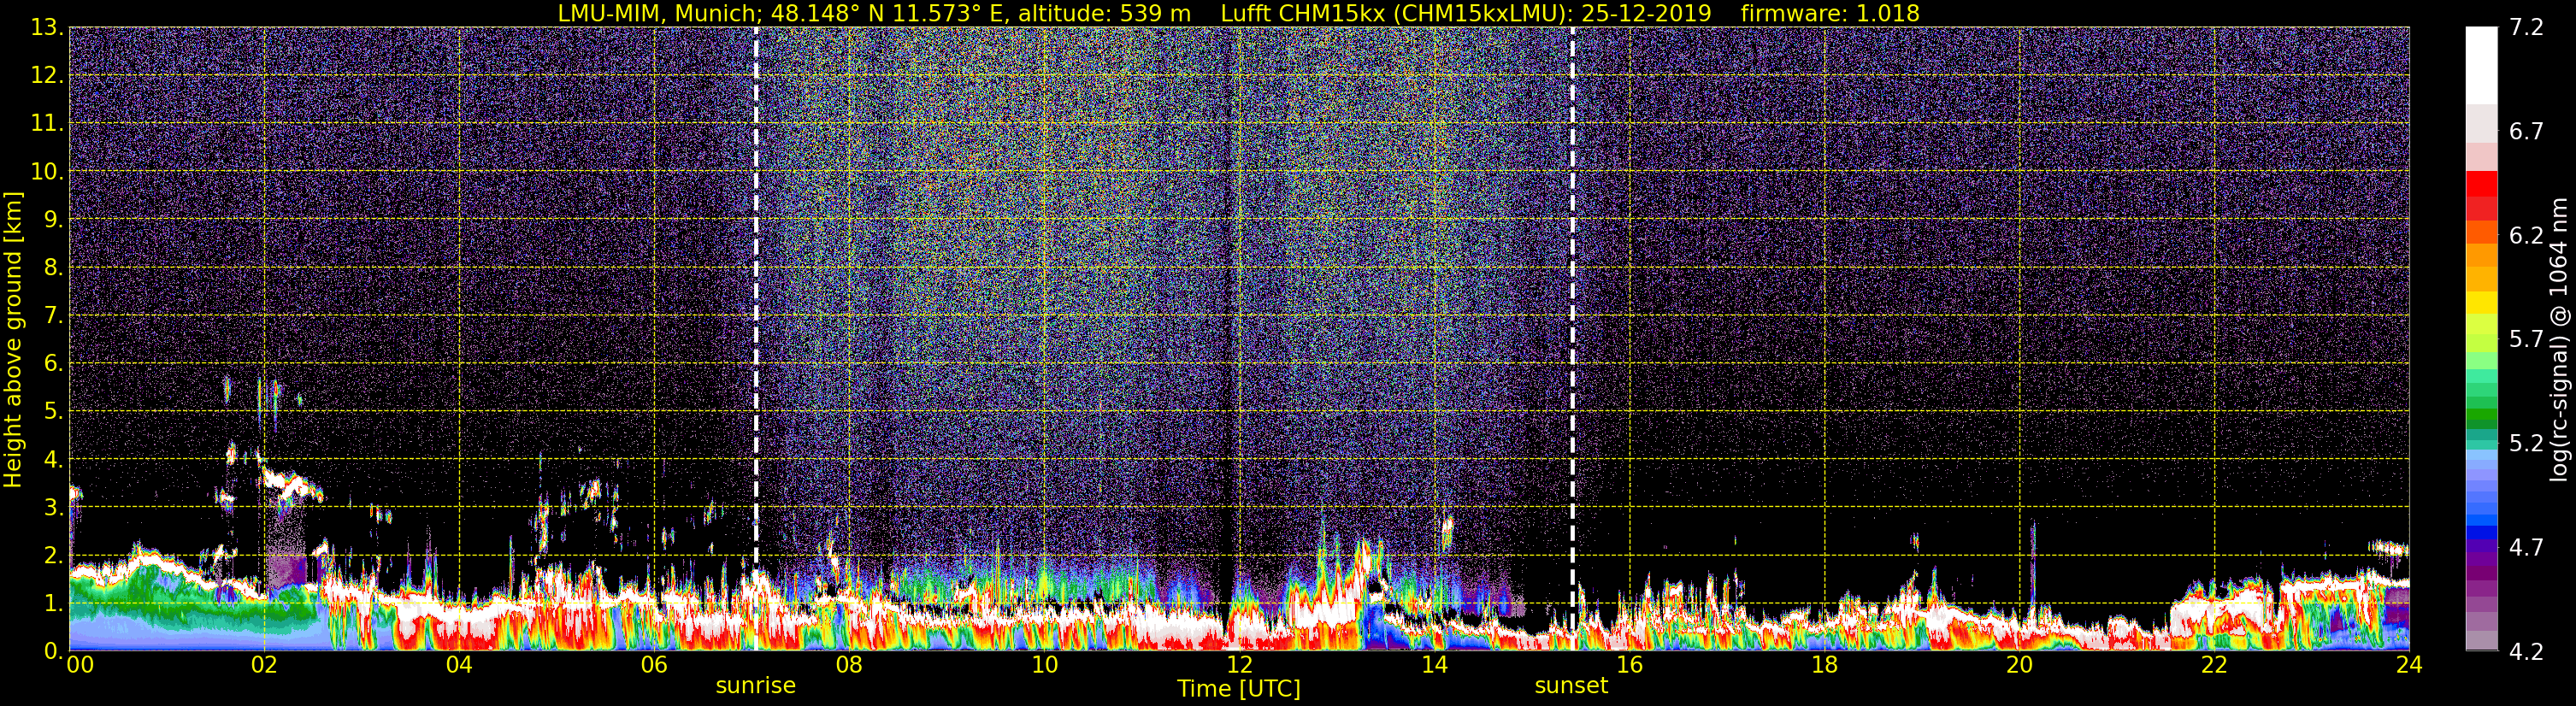This screenshot has height=706, width=2576.
Task: Click the 'Time [UTC]' axis label
Action: (x=1239, y=689)
